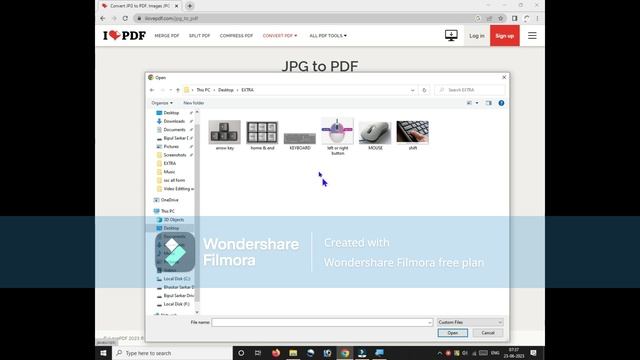Click the taskbar search box
The width and height of the screenshot is (640, 360).
point(172,353)
